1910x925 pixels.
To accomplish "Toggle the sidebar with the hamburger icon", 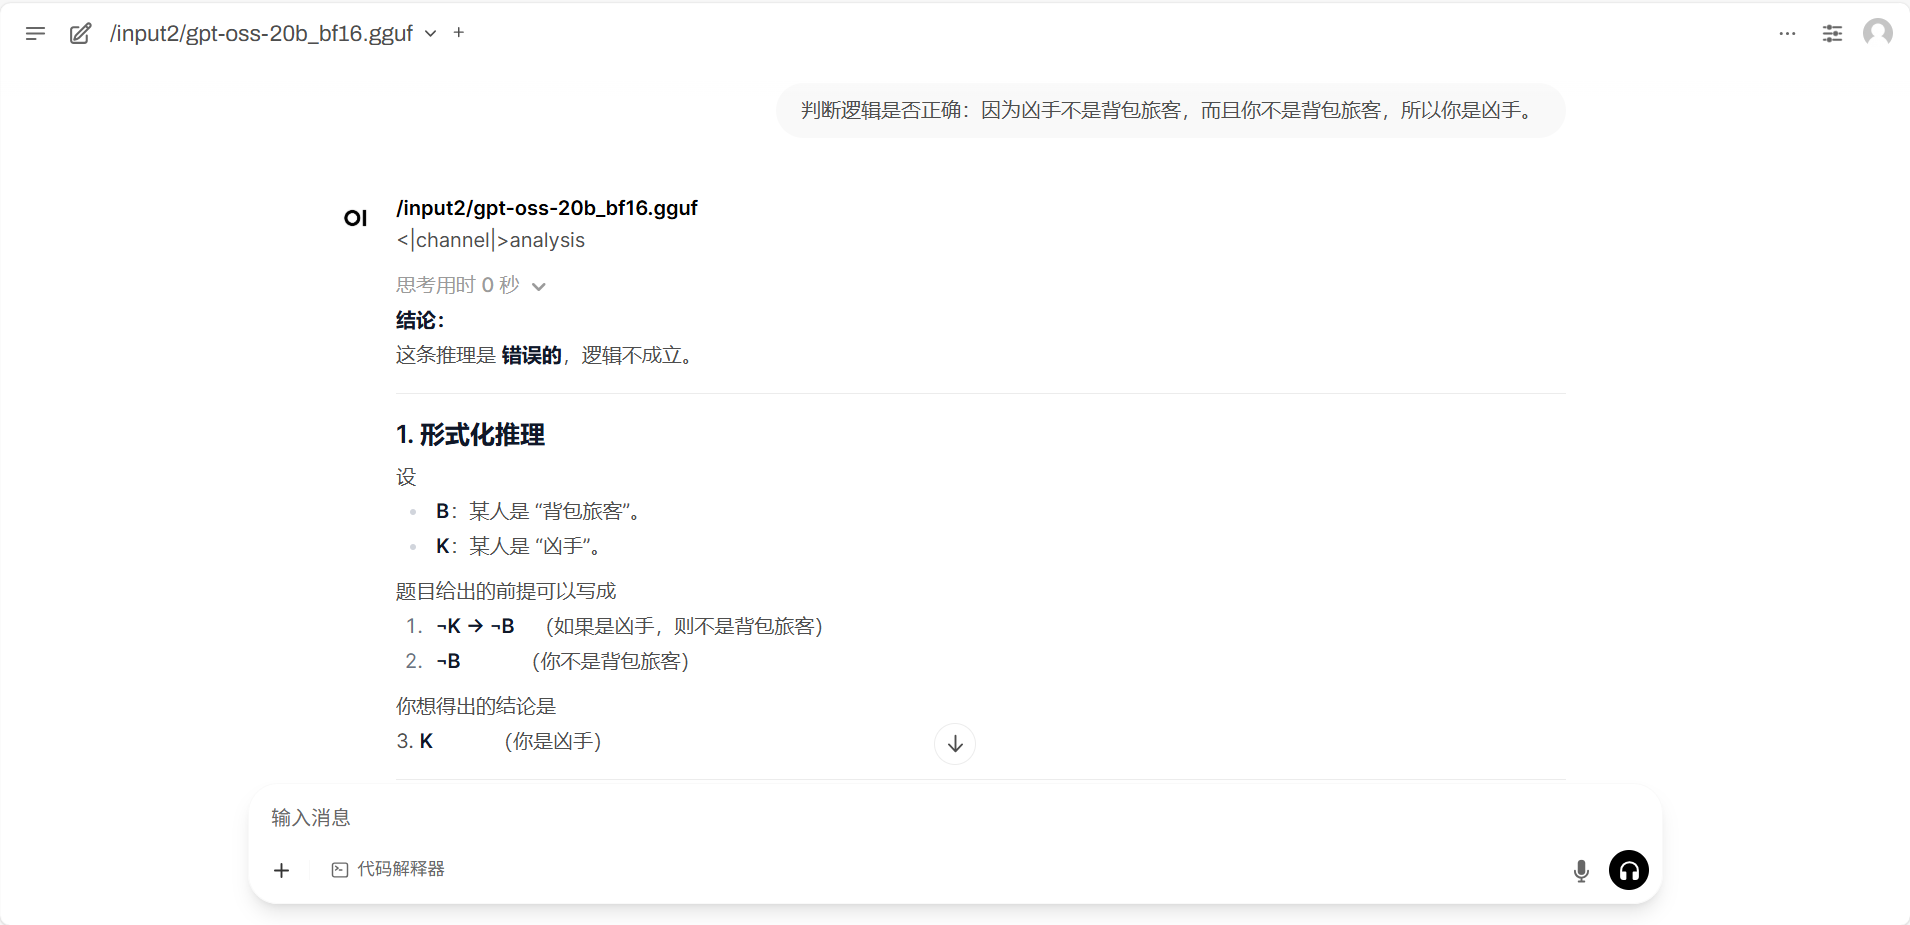I will (35, 33).
